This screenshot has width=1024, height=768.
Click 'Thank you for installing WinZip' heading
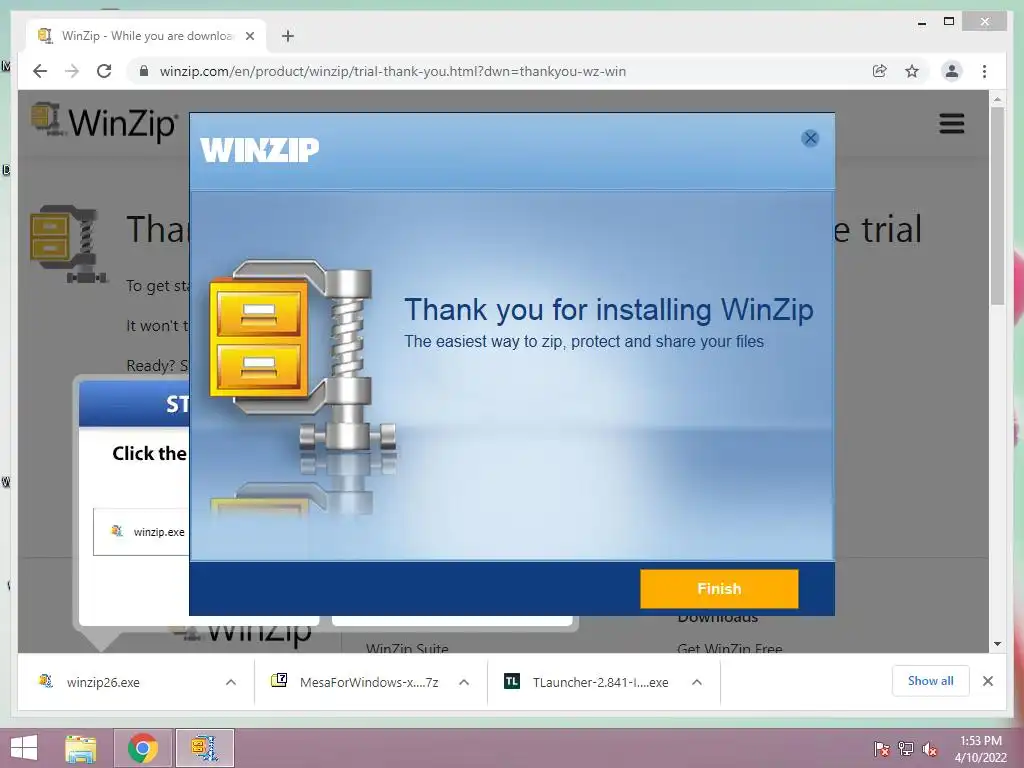pyautogui.click(x=609, y=310)
